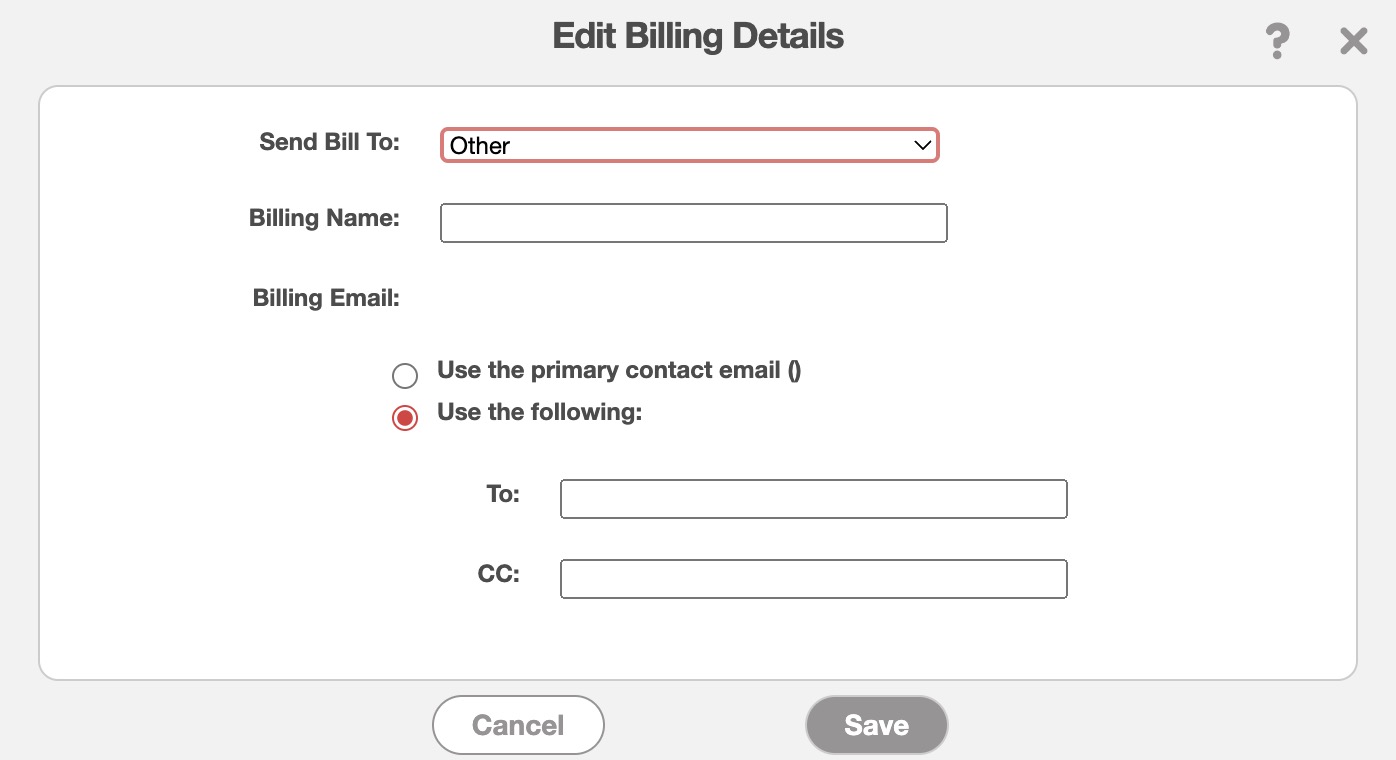Viewport: 1396px width, 760px height.
Task: Click into the CC email field
Action: (813, 579)
